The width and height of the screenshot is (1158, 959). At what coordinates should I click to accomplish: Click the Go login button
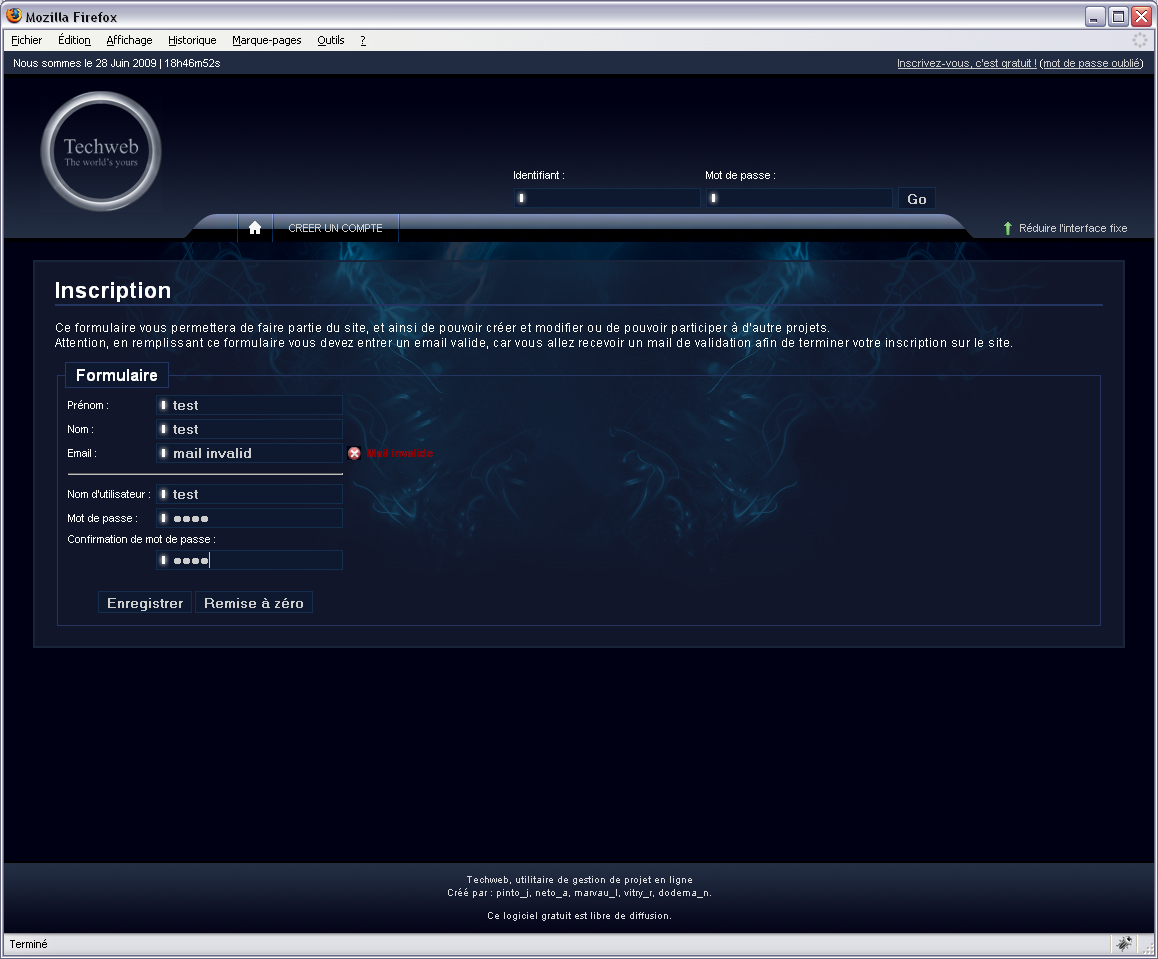click(916, 199)
